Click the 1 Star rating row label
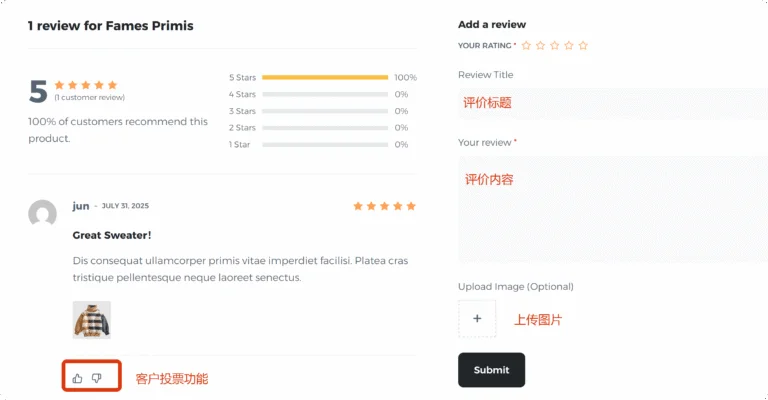The height and width of the screenshot is (400, 768). pos(240,145)
